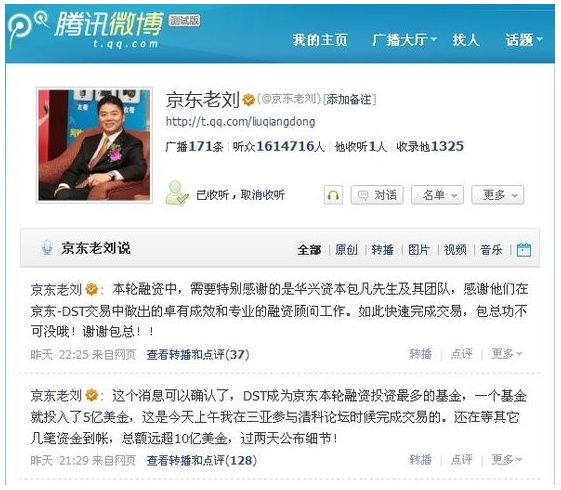Click 取消收听 to unfollow
This screenshot has width=561, height=490.
click(x=263, y=195)
